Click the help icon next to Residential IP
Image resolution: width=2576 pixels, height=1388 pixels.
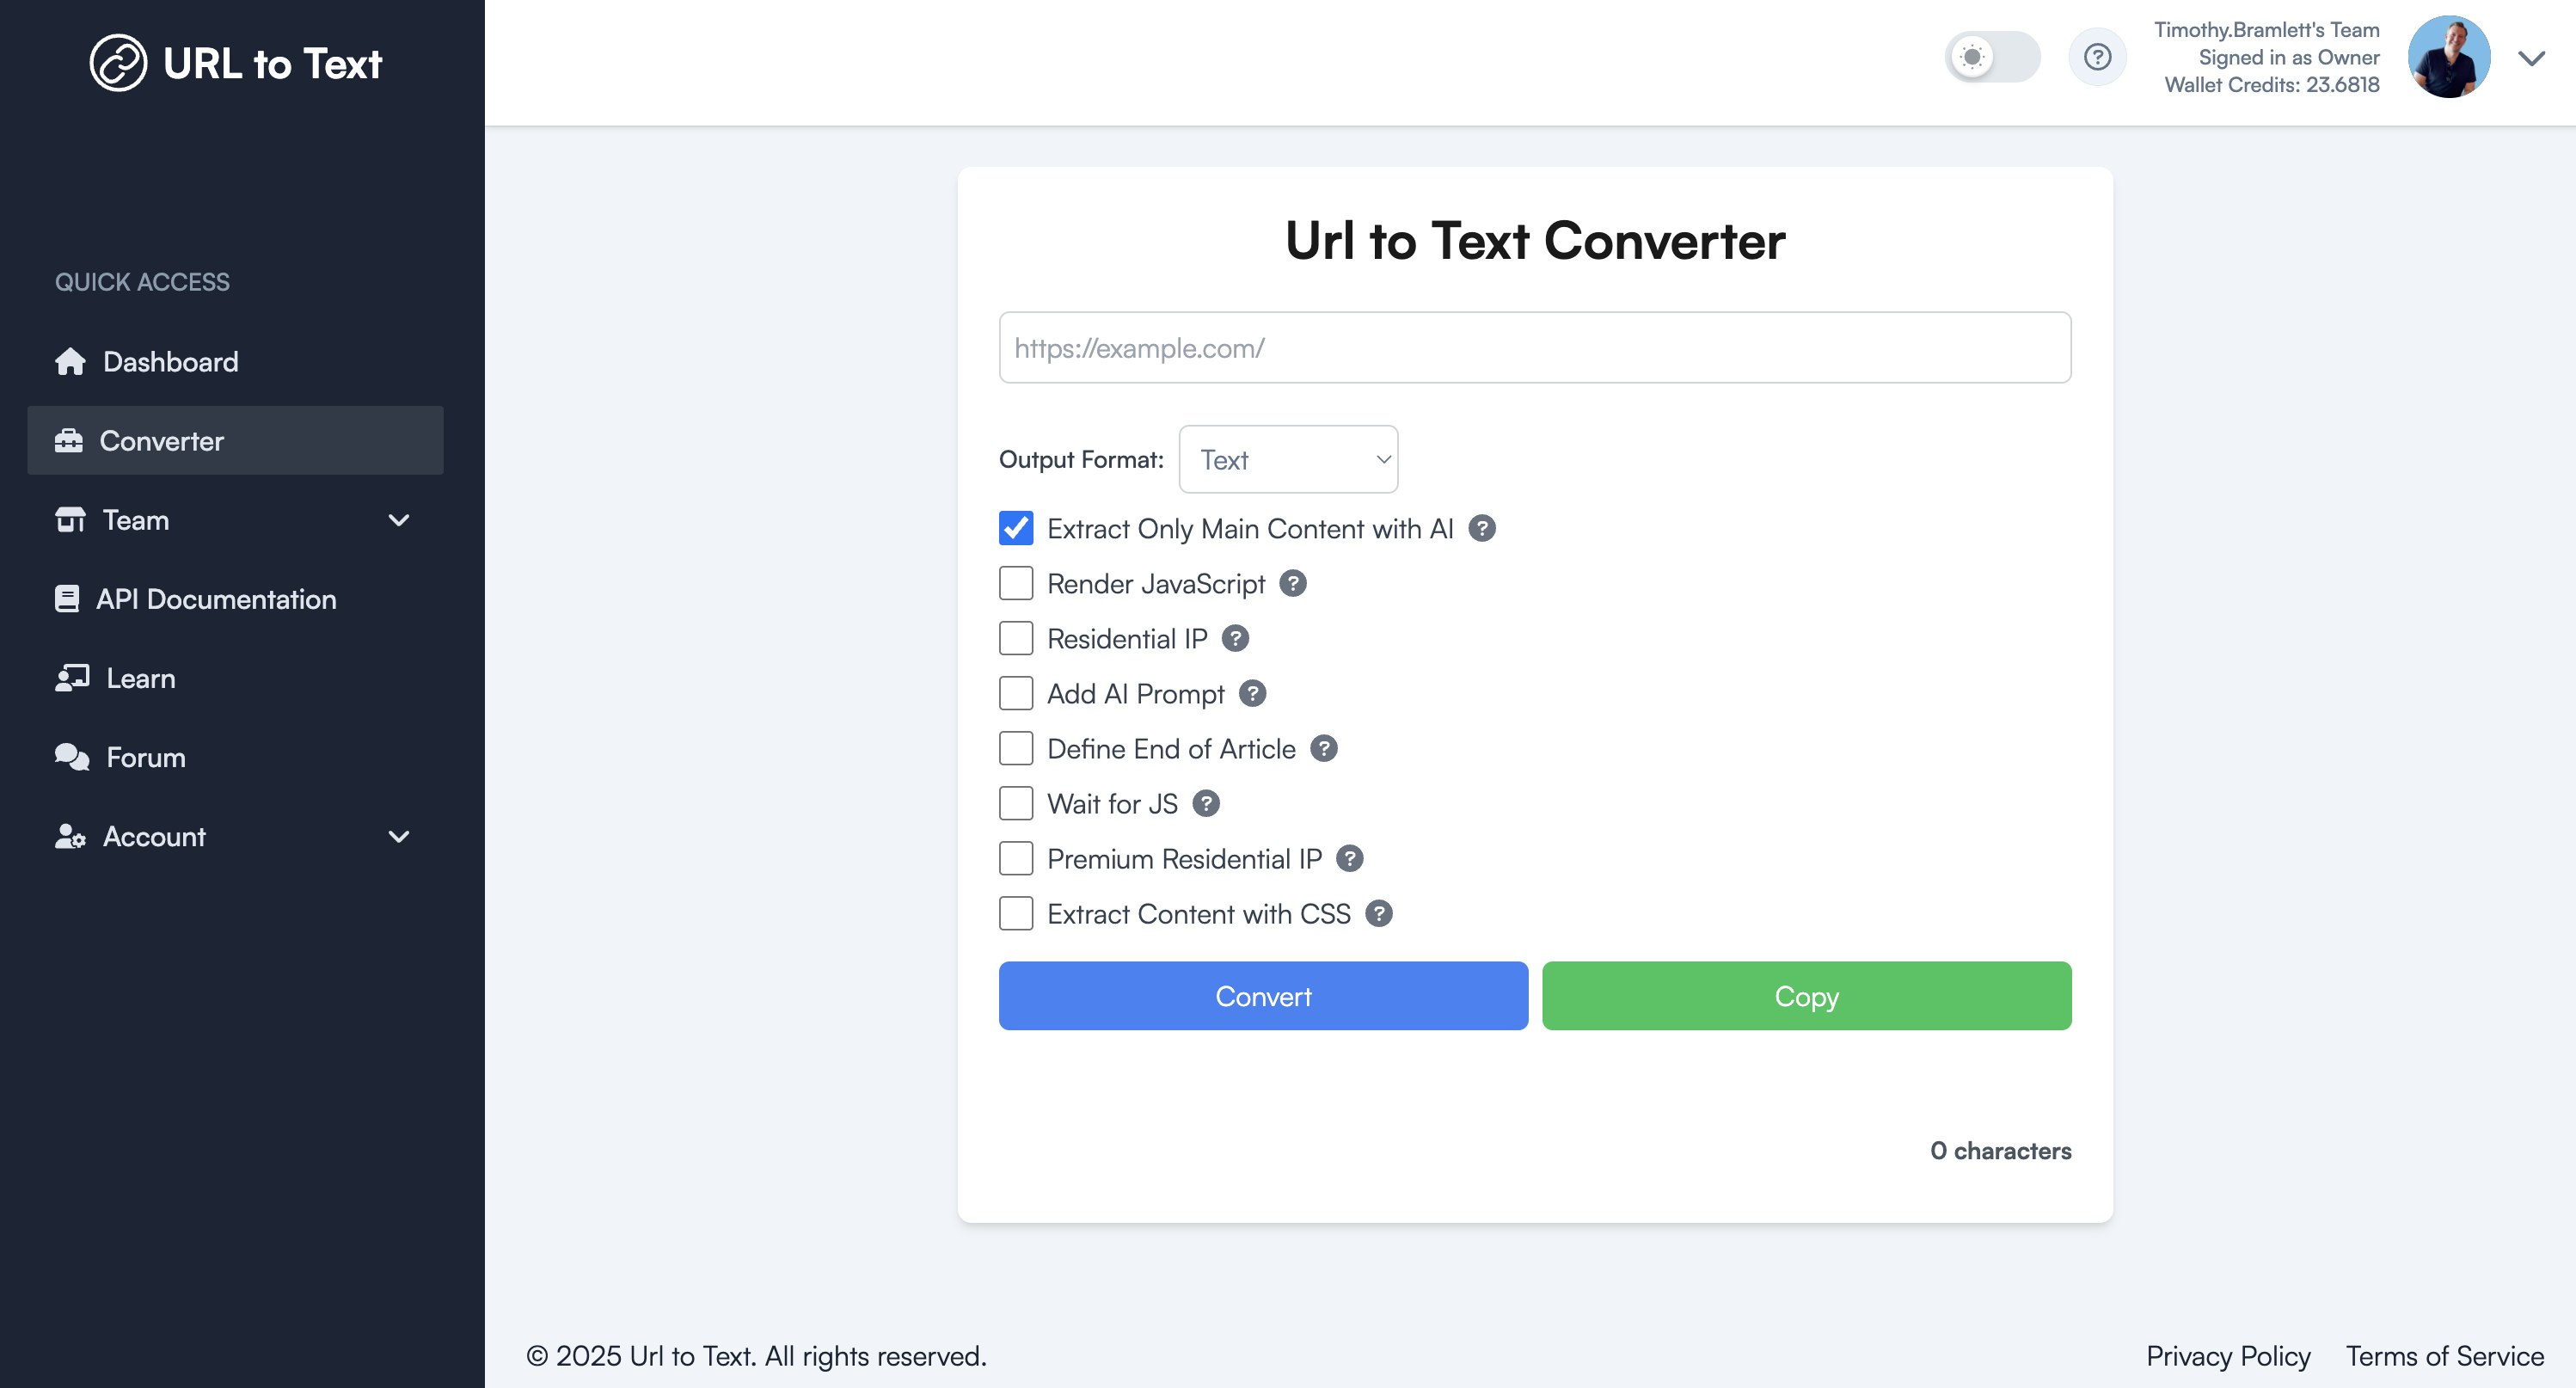click(x=1235, y=638)
